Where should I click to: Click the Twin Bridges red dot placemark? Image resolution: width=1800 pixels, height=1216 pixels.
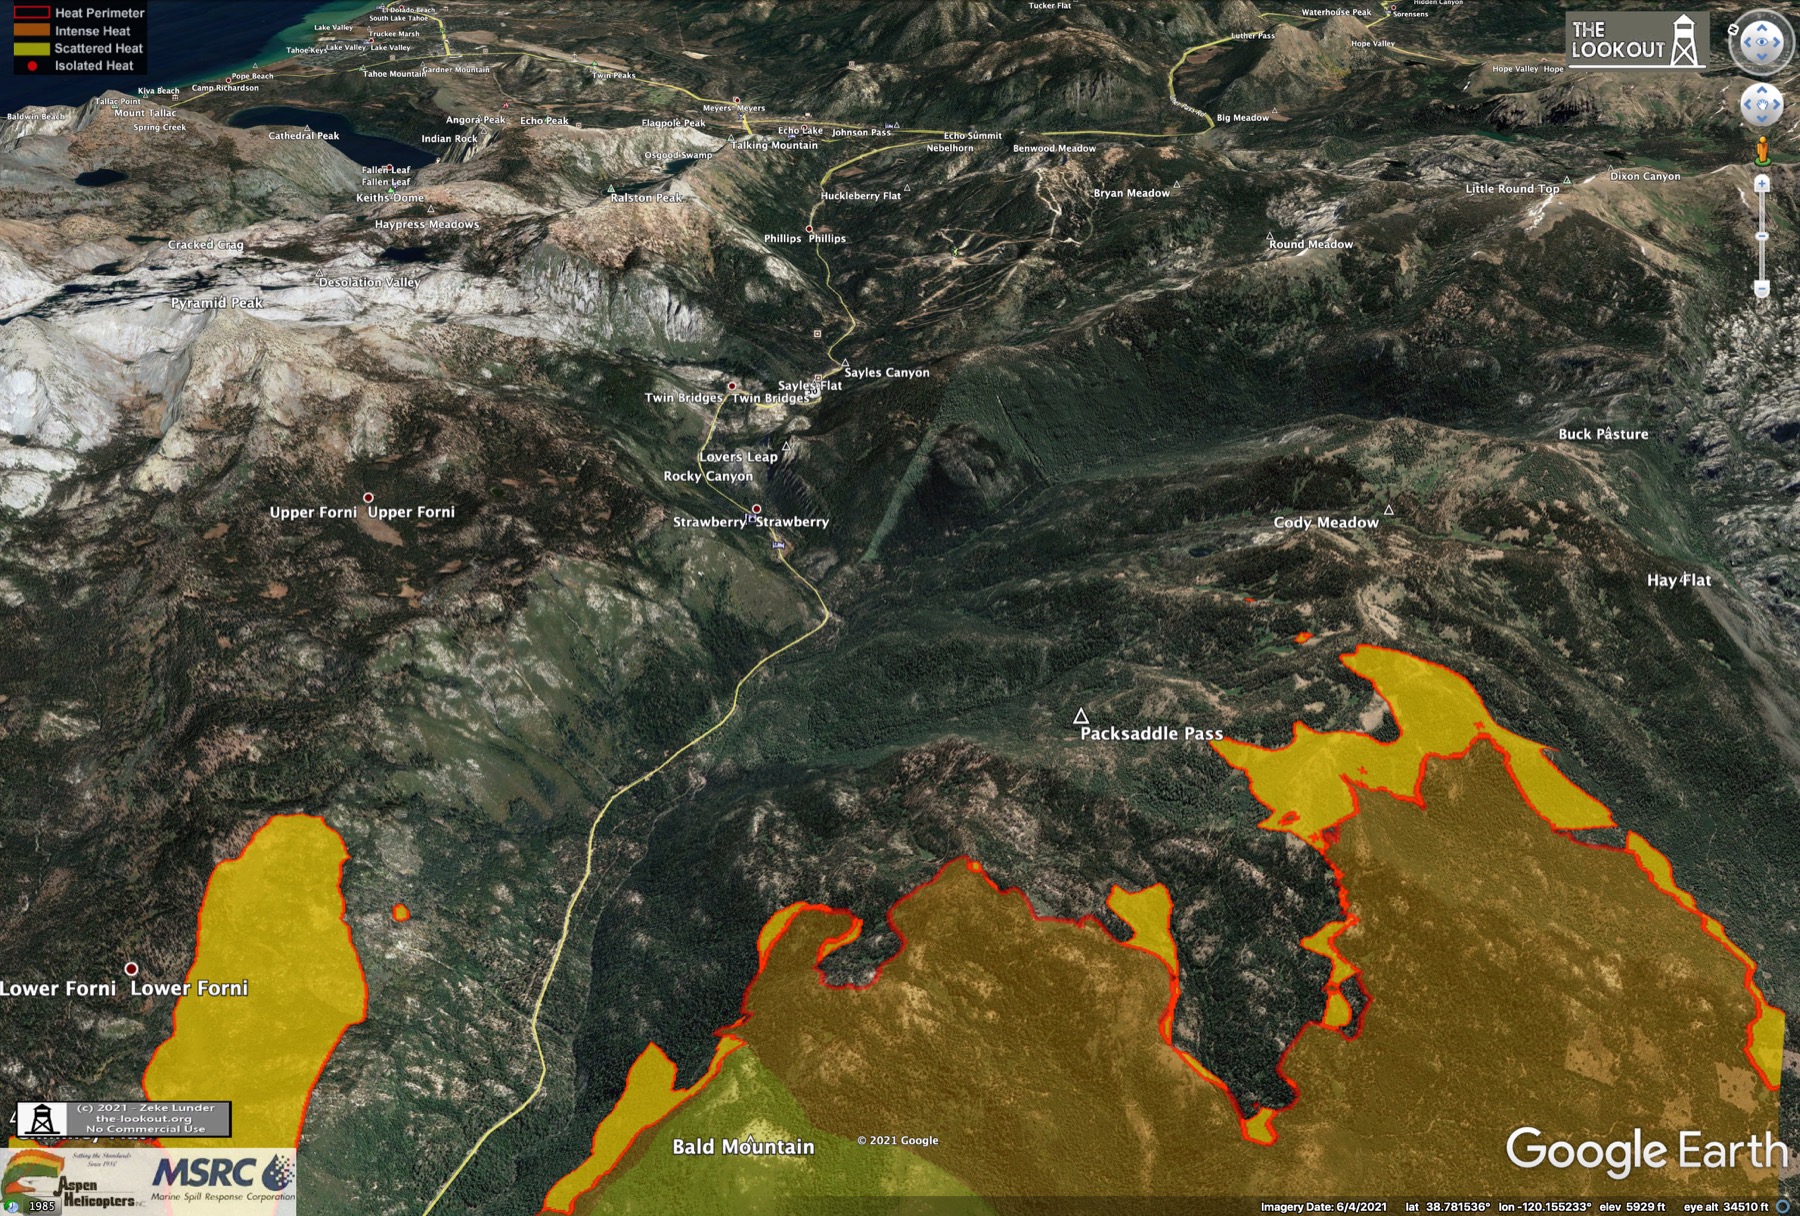[x=732, y=386]
